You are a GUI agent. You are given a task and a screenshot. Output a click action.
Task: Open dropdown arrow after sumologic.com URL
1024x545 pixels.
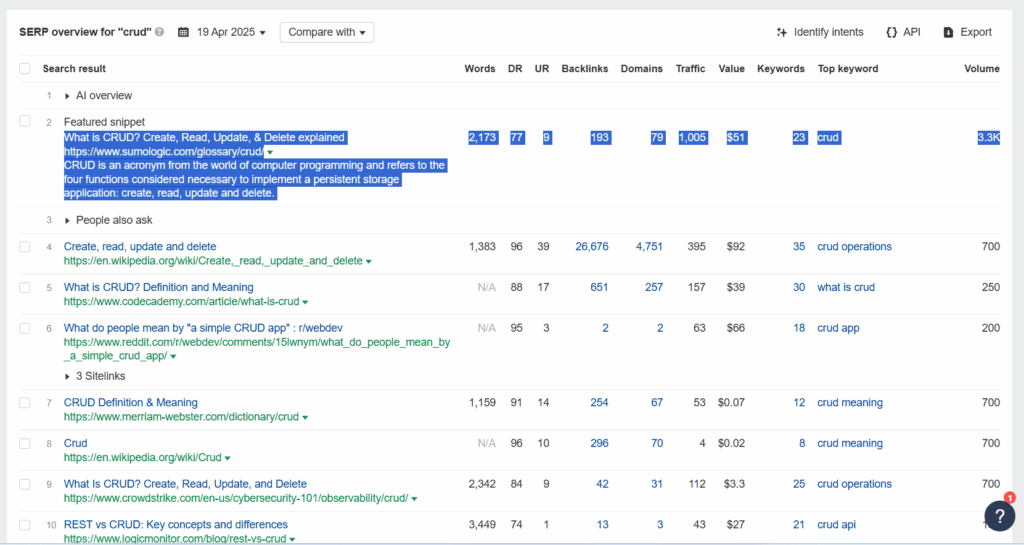click(270, 152)
